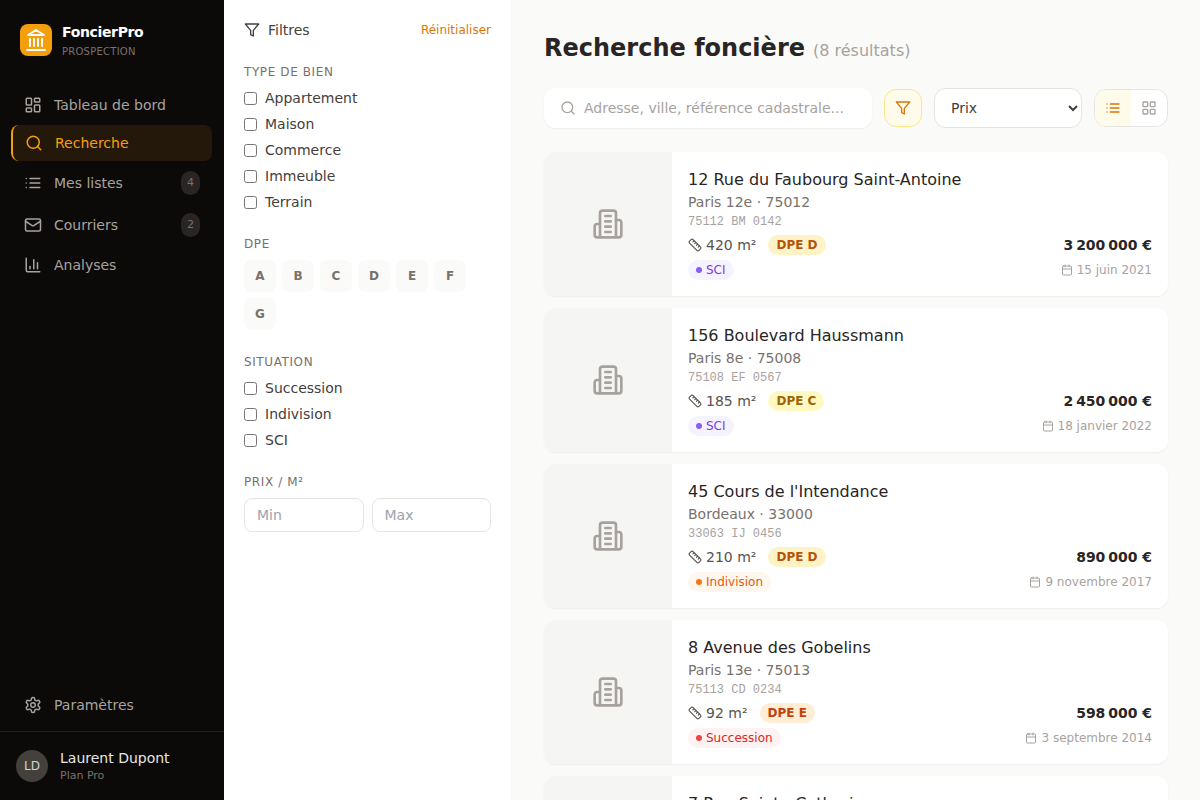The width and height of the screenshot is (1200, 800).
Task: Click the ruler icon beside 92 m²
Action: [x=695, y=713]
